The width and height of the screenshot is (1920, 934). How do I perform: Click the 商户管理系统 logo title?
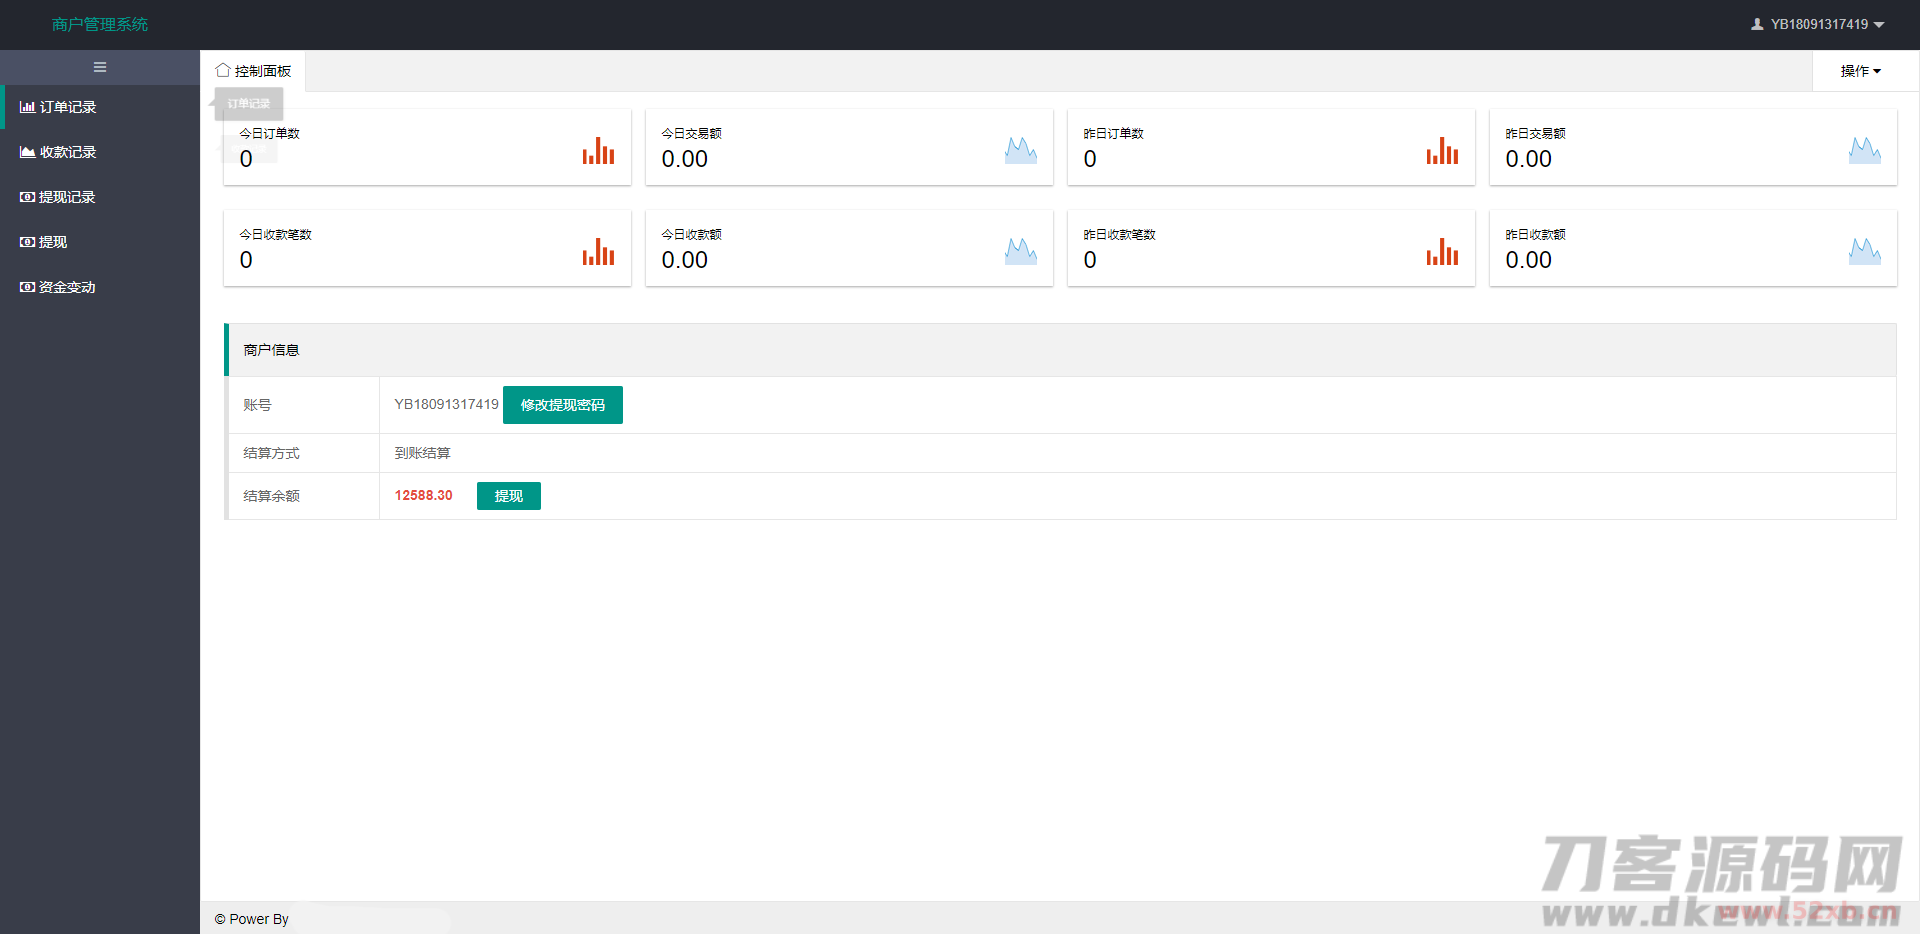pyautogui.click(x=100, y=24)
